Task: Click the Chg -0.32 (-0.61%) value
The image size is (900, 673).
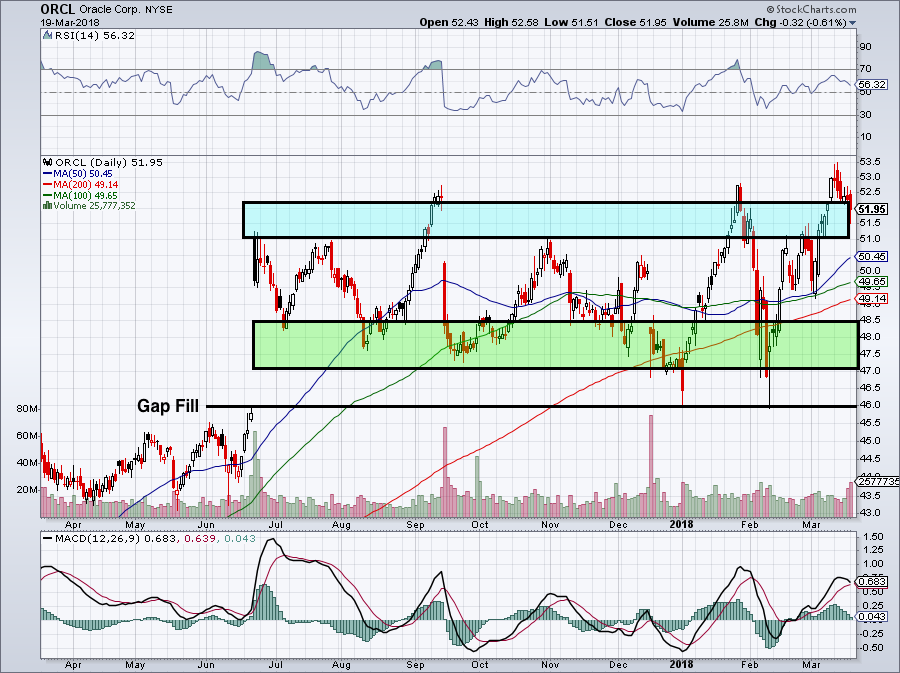Action: [x=800, y=22]
